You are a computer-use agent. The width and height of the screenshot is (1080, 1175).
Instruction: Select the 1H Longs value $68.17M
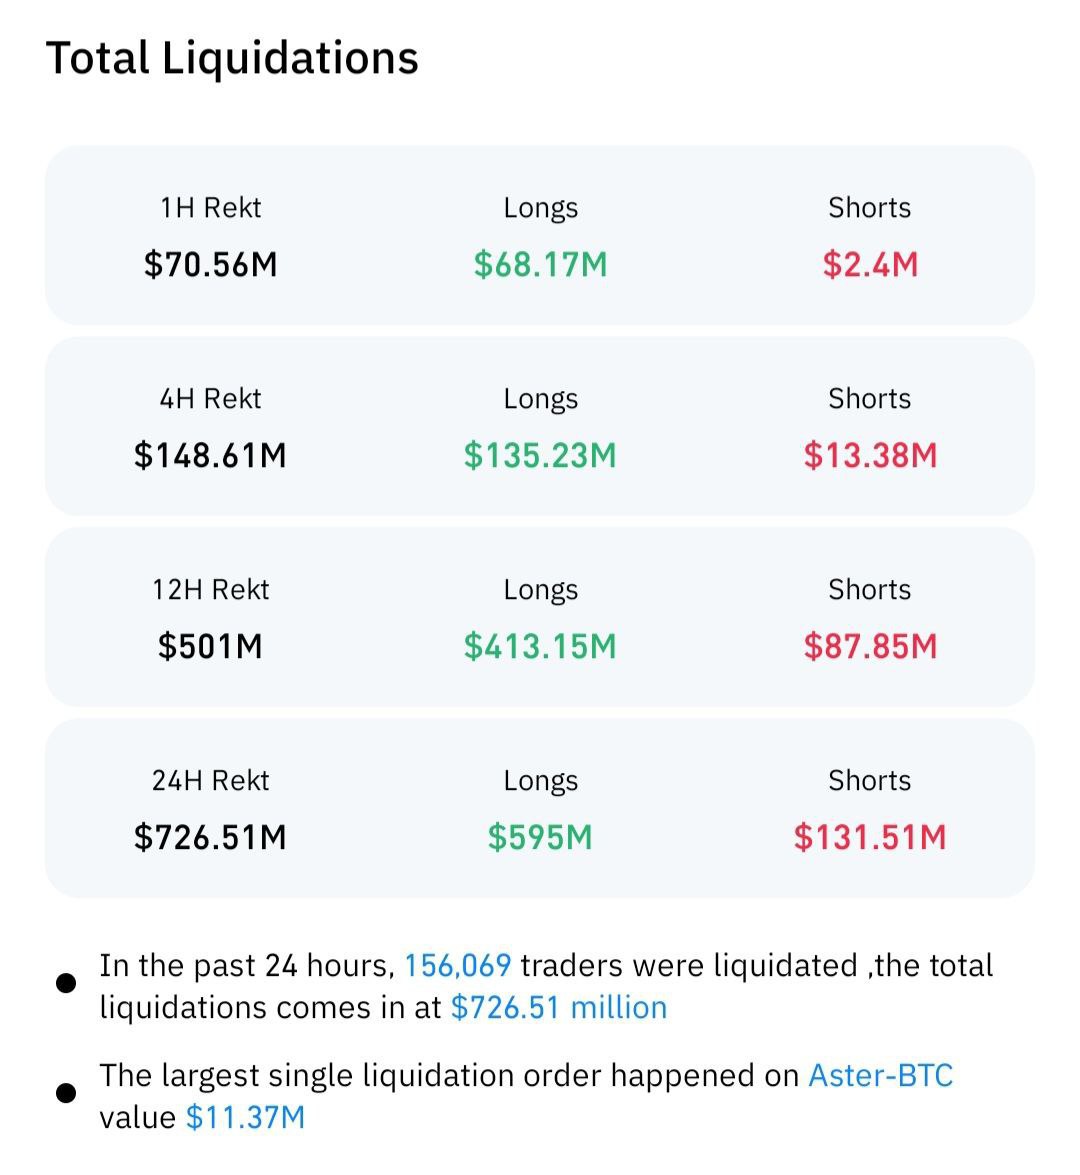pos(540,265)
